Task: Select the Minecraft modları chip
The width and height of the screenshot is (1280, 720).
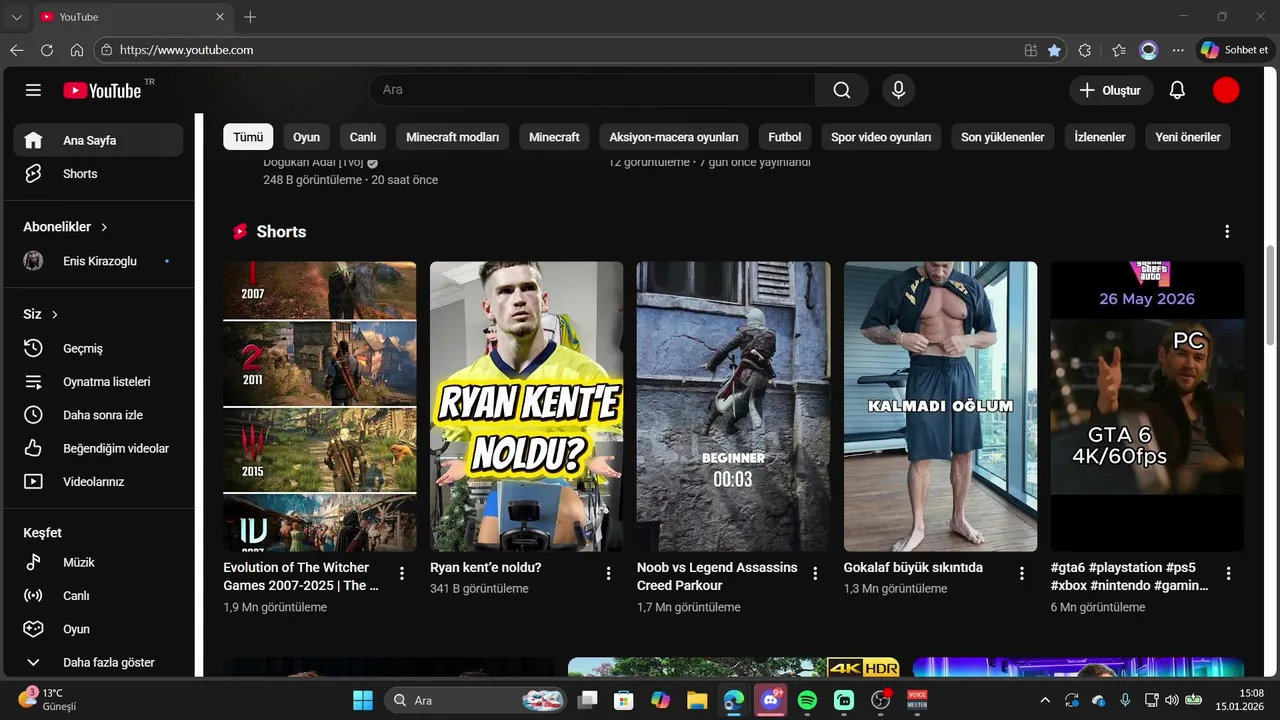Action: pos(452,137)
